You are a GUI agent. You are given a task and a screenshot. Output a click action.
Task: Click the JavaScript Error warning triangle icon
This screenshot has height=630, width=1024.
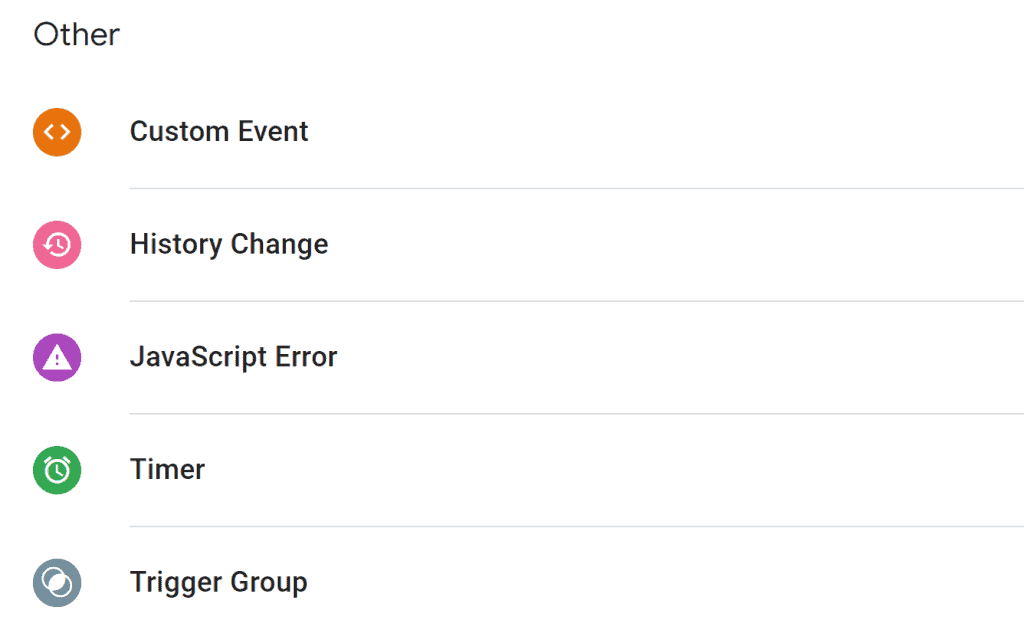pos(56,357)
